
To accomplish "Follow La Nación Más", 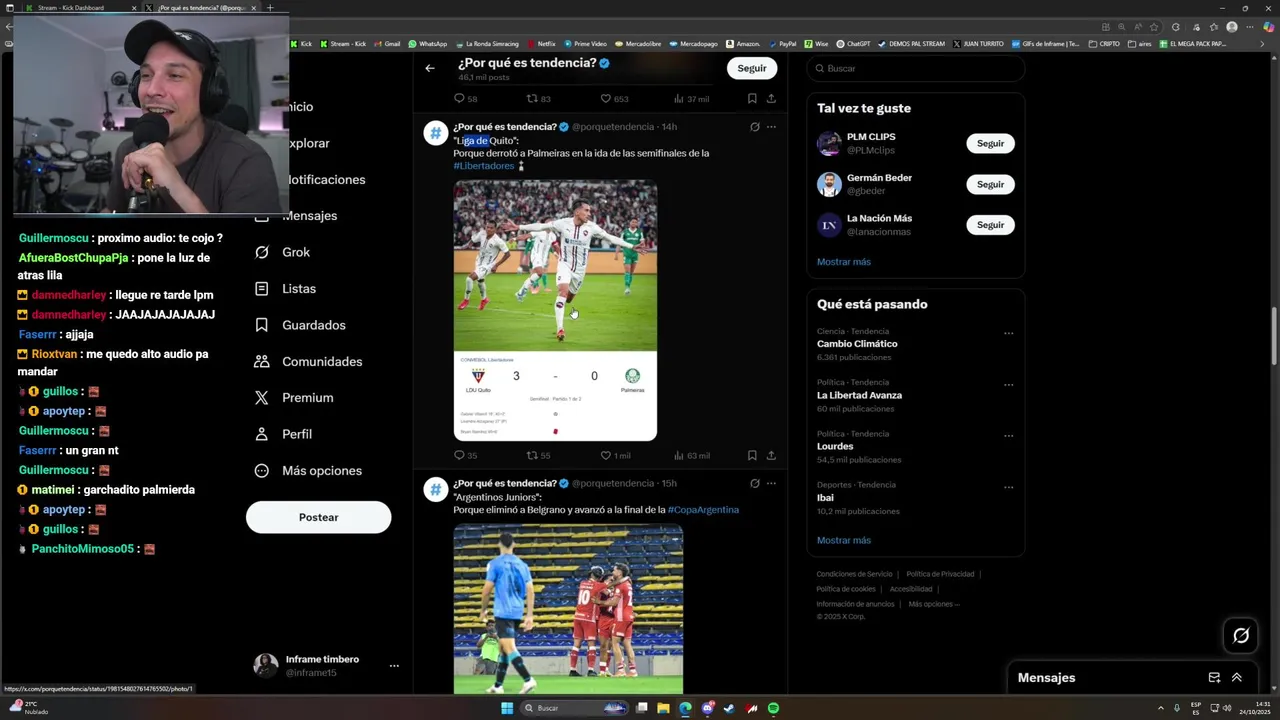I will point(990,225).
